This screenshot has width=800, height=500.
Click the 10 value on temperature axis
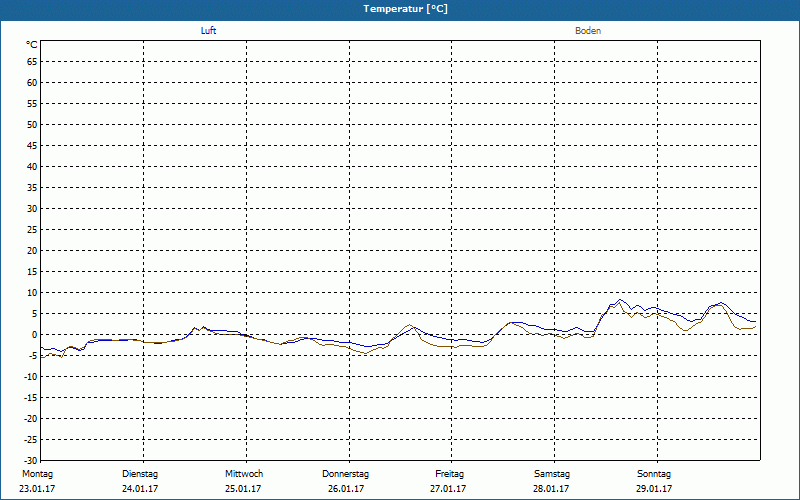[x=32, y=293]
